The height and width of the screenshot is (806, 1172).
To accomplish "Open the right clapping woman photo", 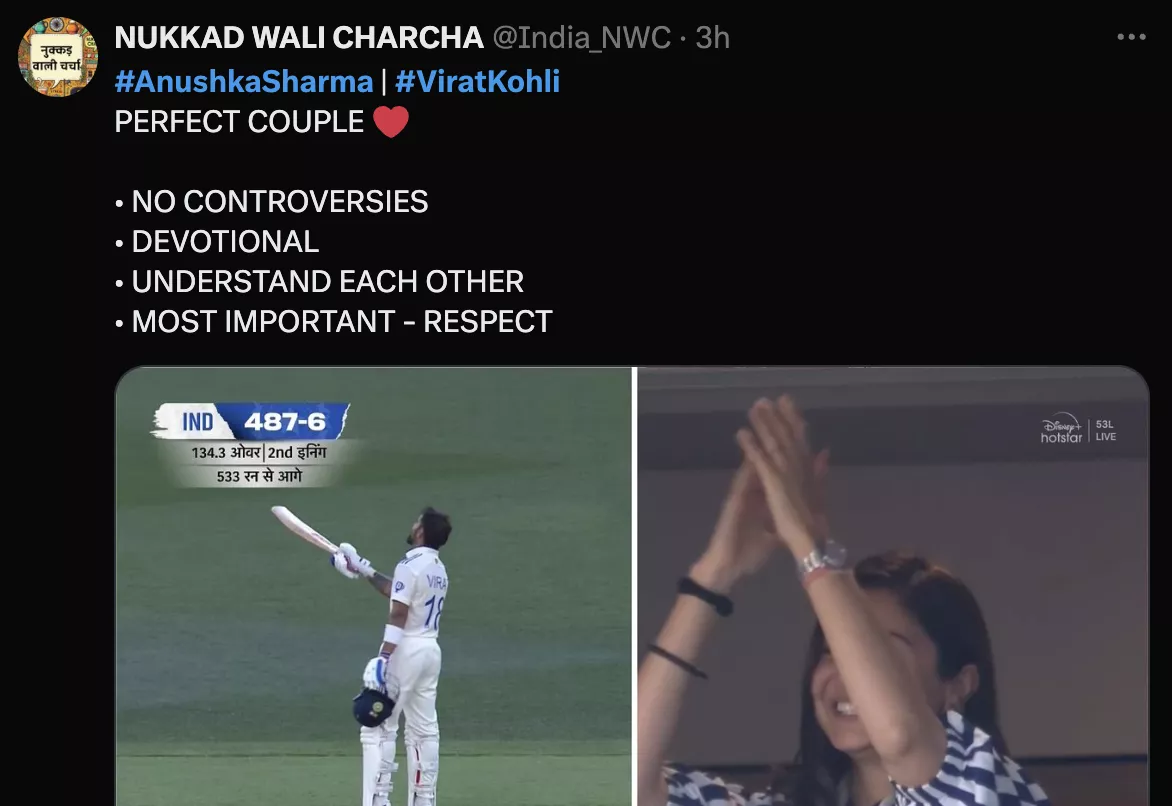I will point(892,586).
